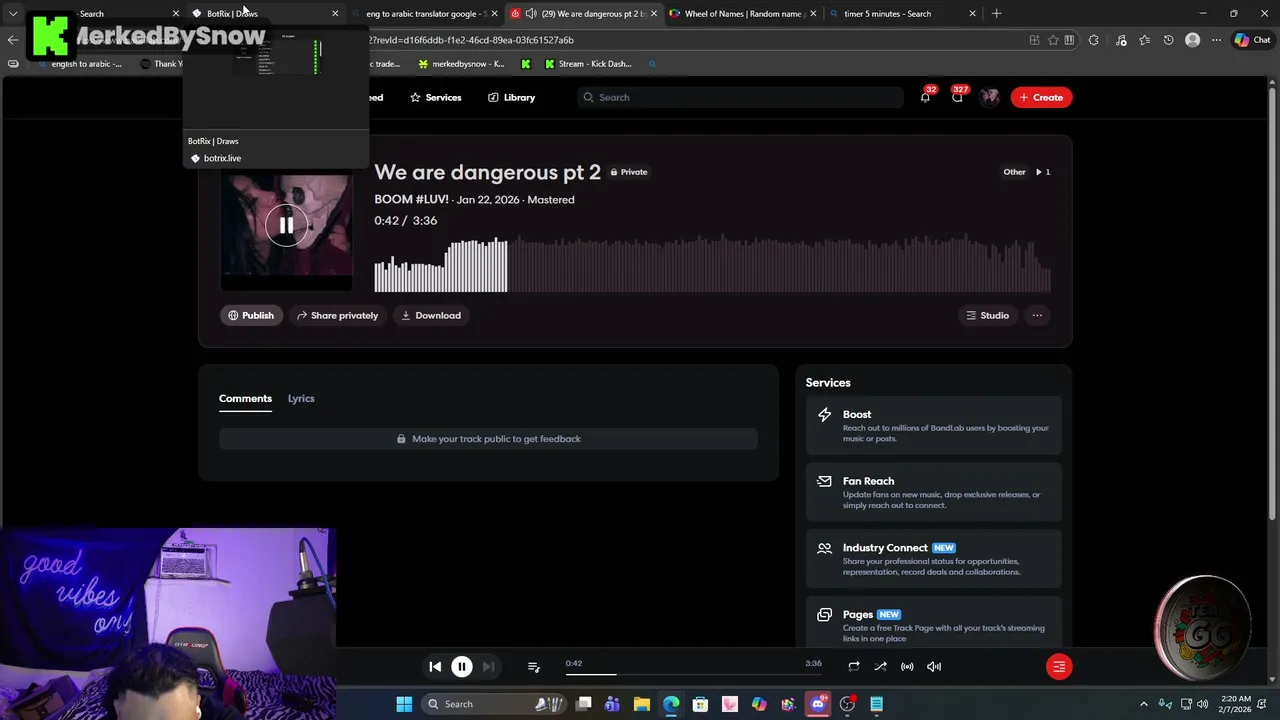This screenshot has width=1280, height=720.
Task: Toggle the volume icon in player bar
Action: click(x=934, y=667)
